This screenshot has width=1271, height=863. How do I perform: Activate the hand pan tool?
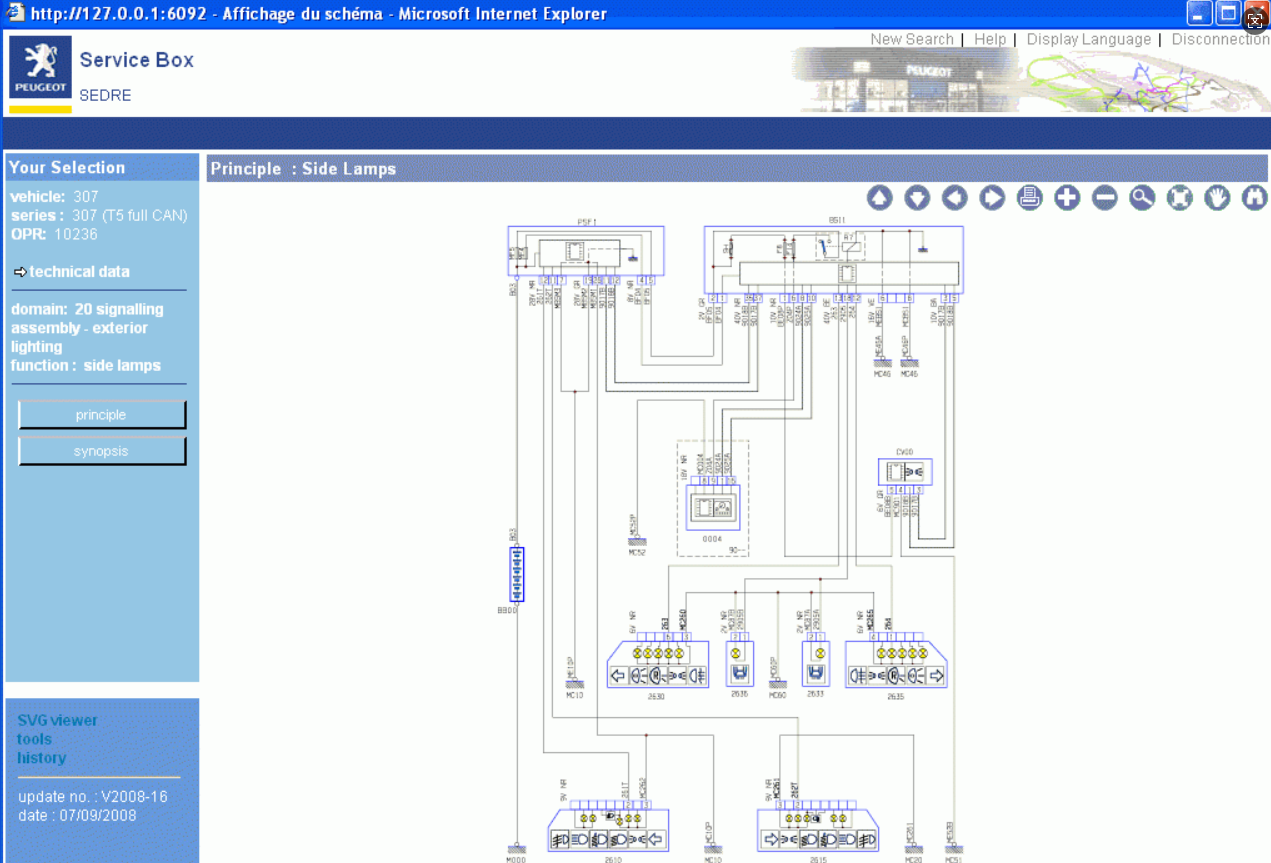[1217, 198]
